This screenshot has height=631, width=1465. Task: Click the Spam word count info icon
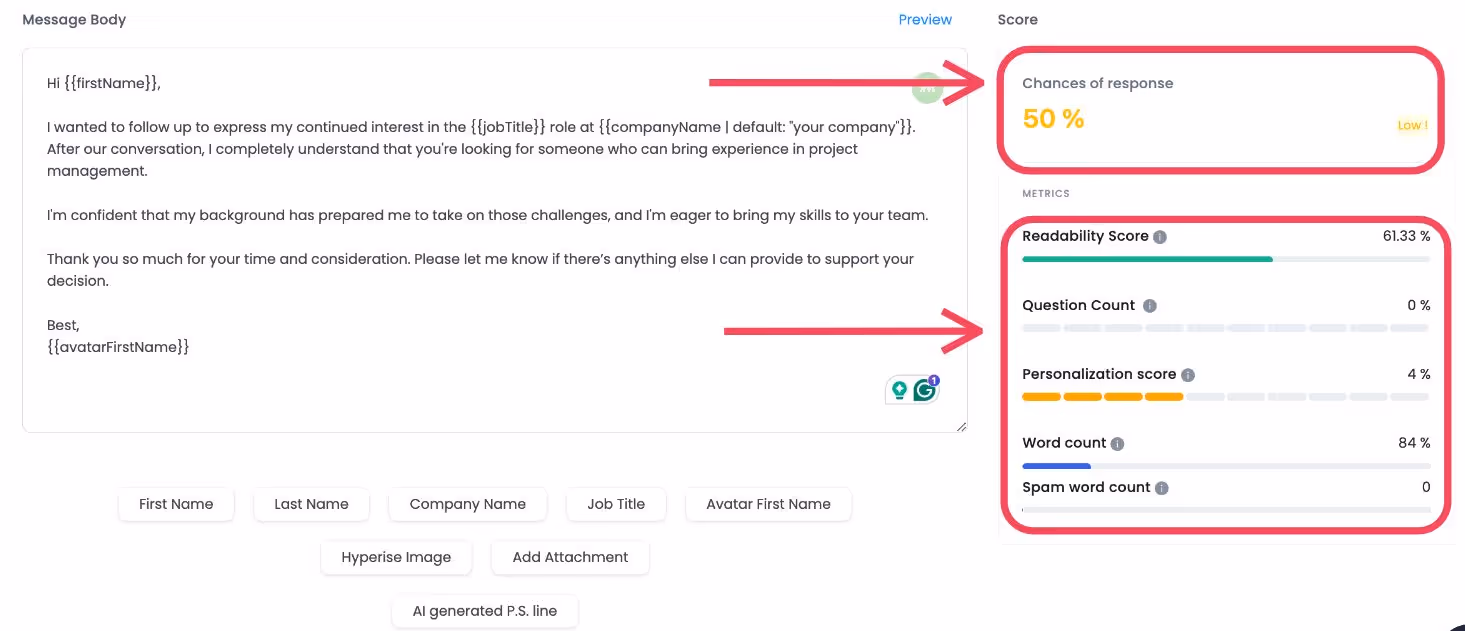(1160, 488)
